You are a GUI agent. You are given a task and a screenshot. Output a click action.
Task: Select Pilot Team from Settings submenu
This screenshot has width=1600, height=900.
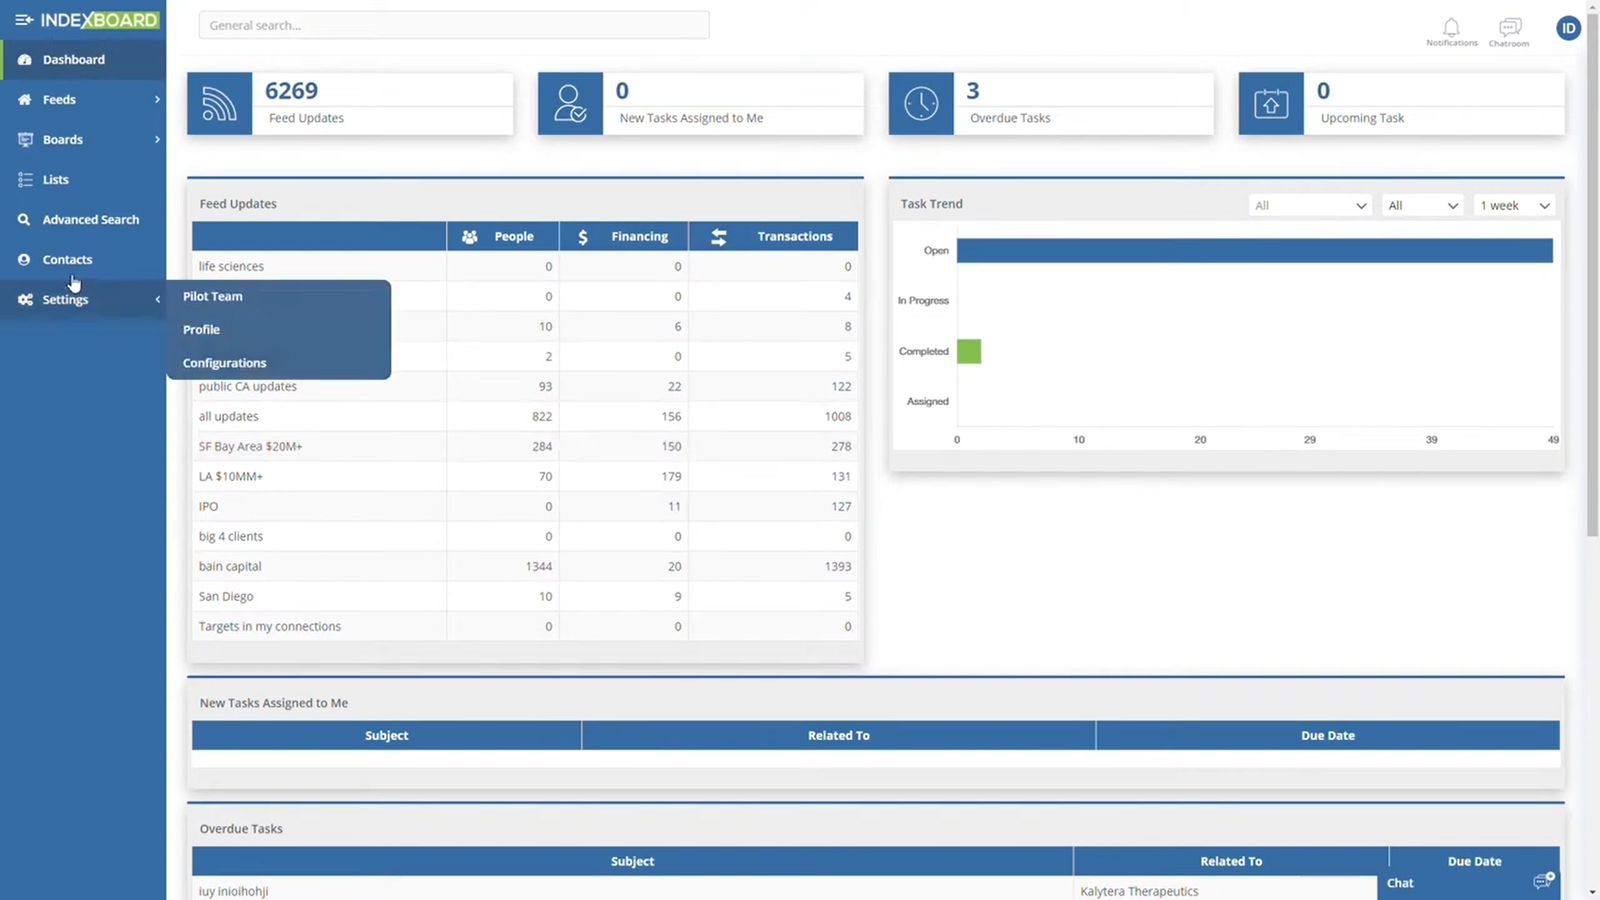point(213,296)
